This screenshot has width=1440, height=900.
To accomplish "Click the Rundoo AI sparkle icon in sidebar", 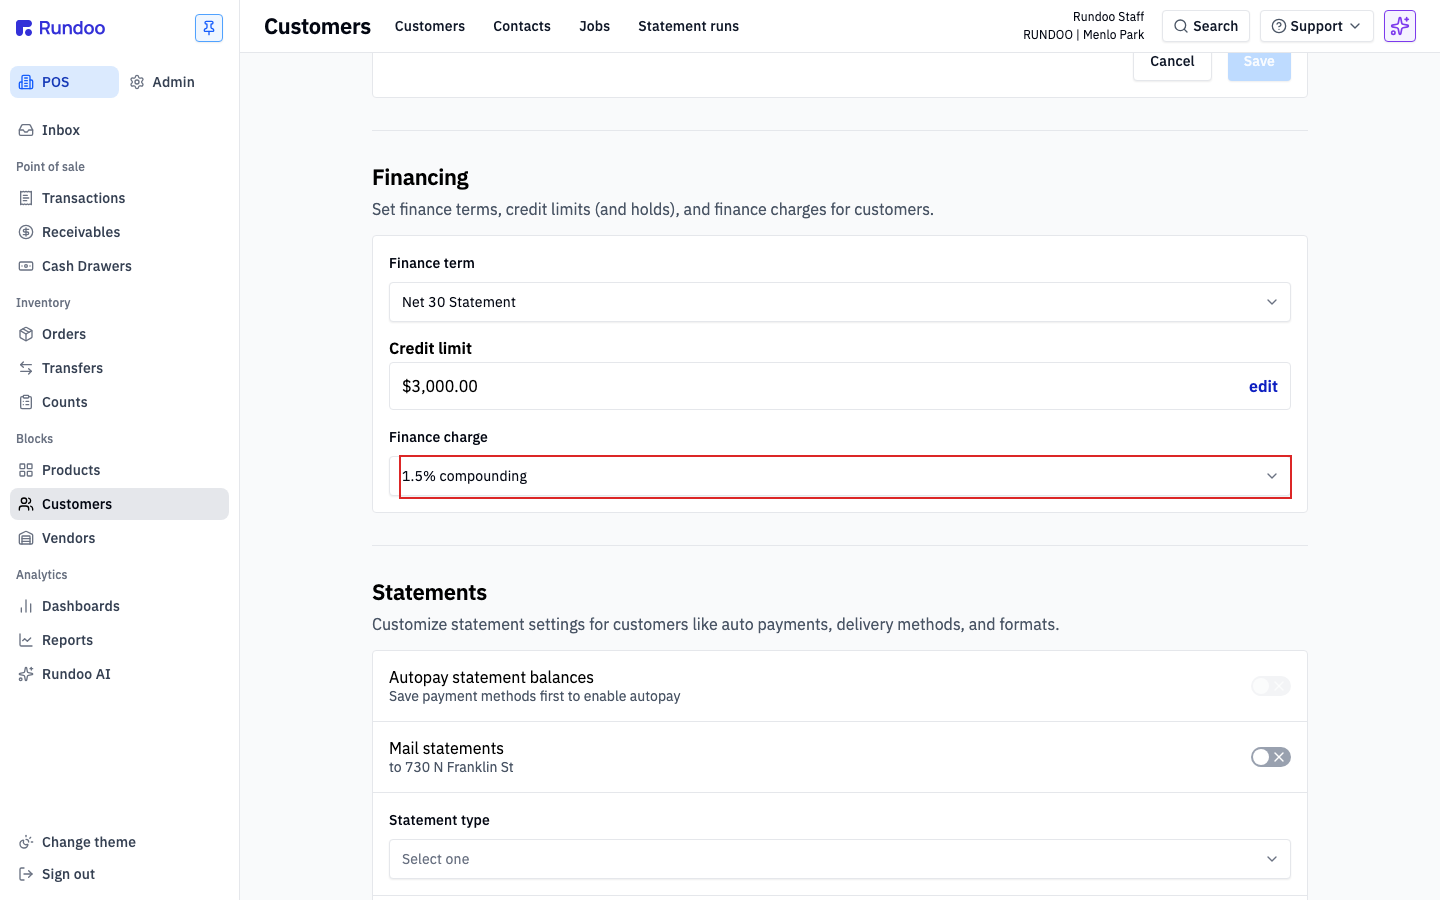I will (26, 674).
